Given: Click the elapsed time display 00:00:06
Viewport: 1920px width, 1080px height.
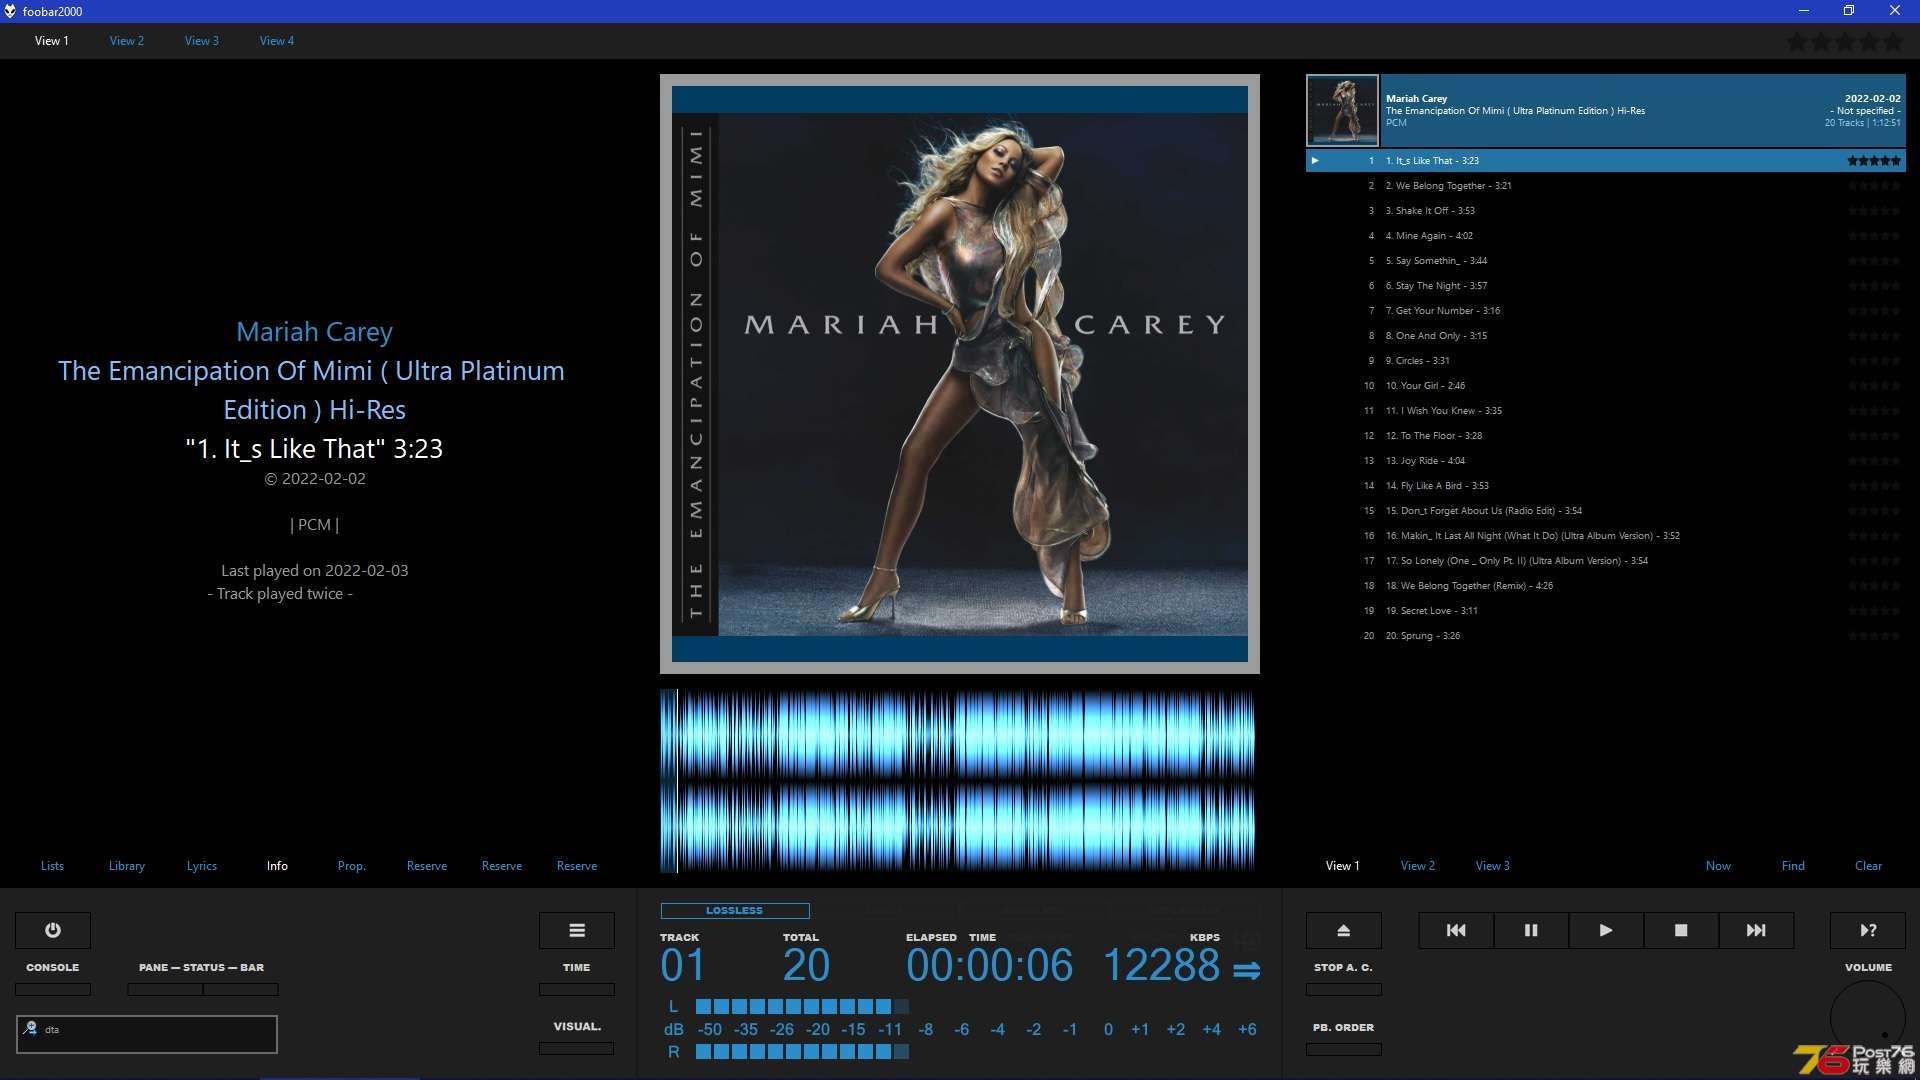Looking at the screenshot, I should coord(989,965).
